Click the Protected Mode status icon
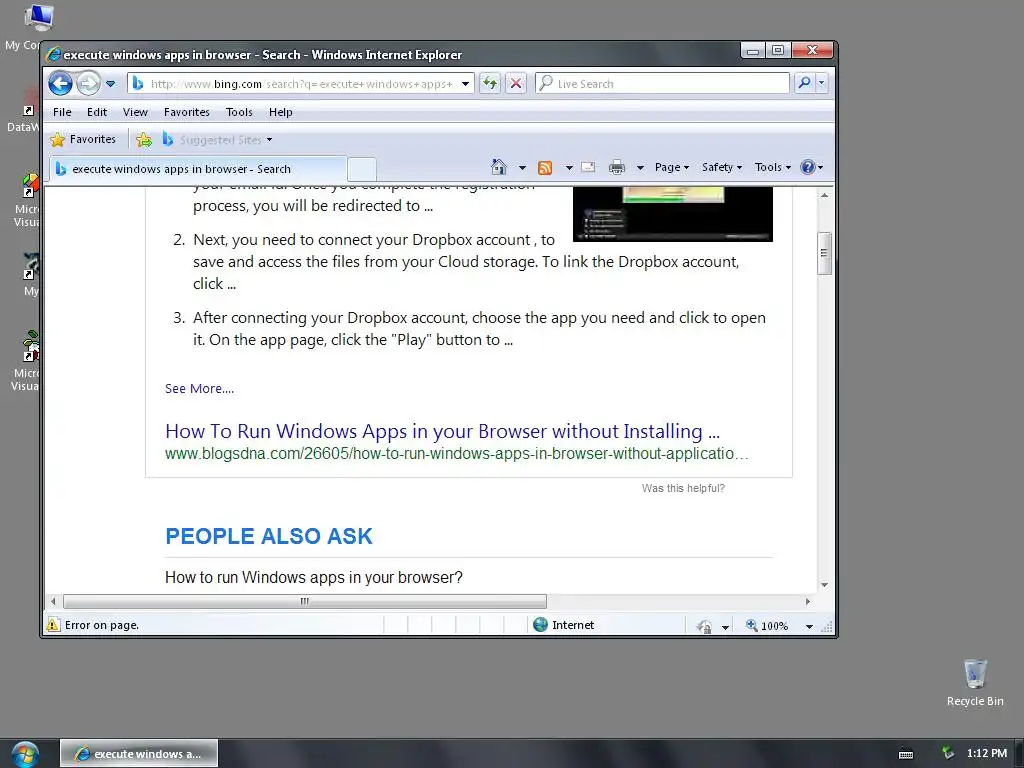Image resolution: width=1024 pixels, height=768 pixels. coord(704,626)
